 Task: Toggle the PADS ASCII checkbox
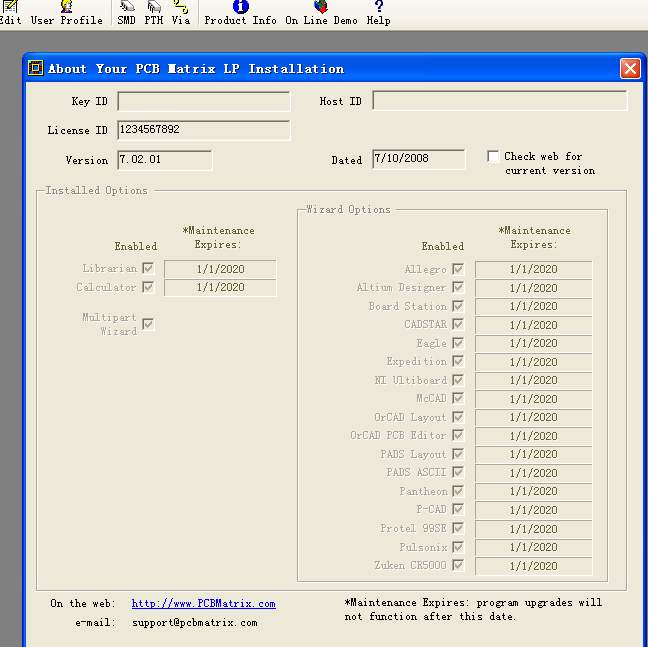pyautogui.click(x=457, y=472)
